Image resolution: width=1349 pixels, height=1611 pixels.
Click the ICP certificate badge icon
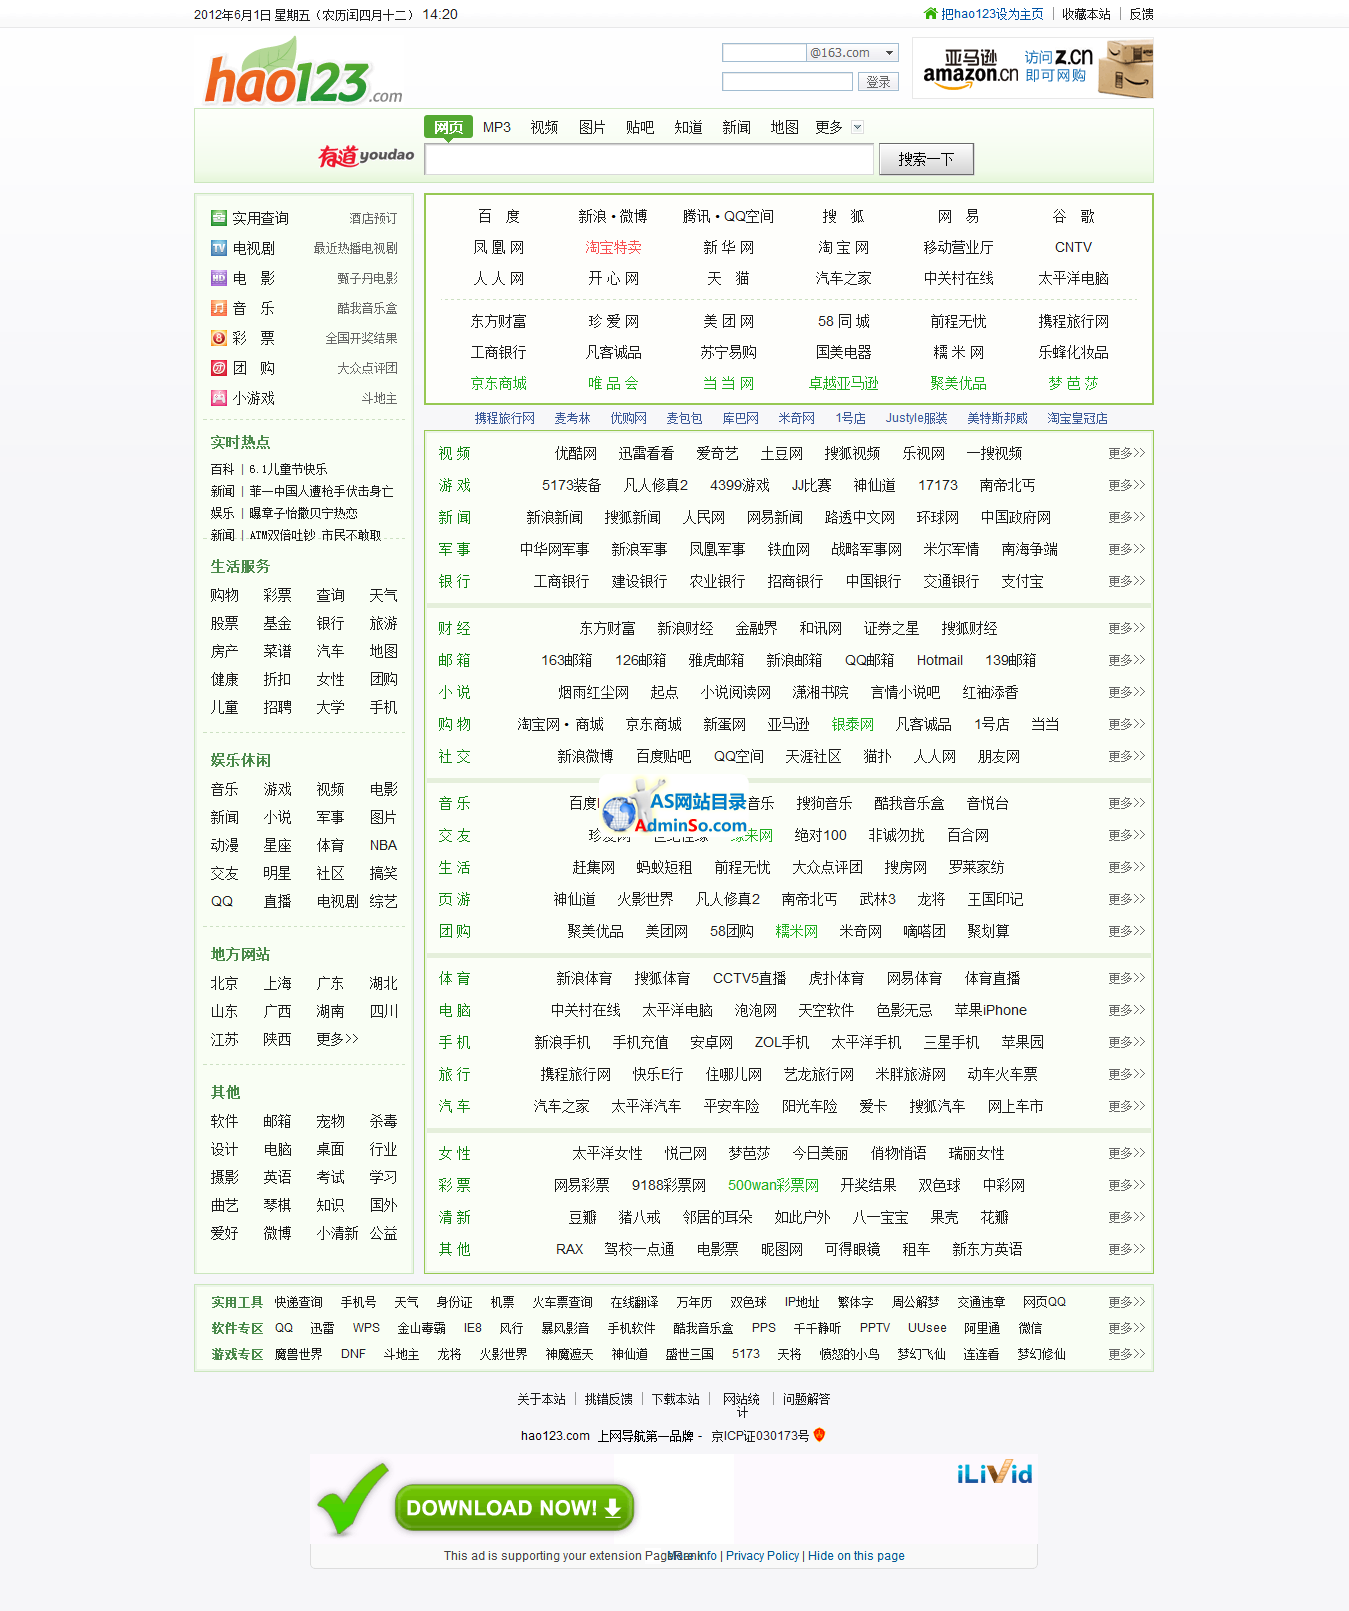tap(820, 1435)
